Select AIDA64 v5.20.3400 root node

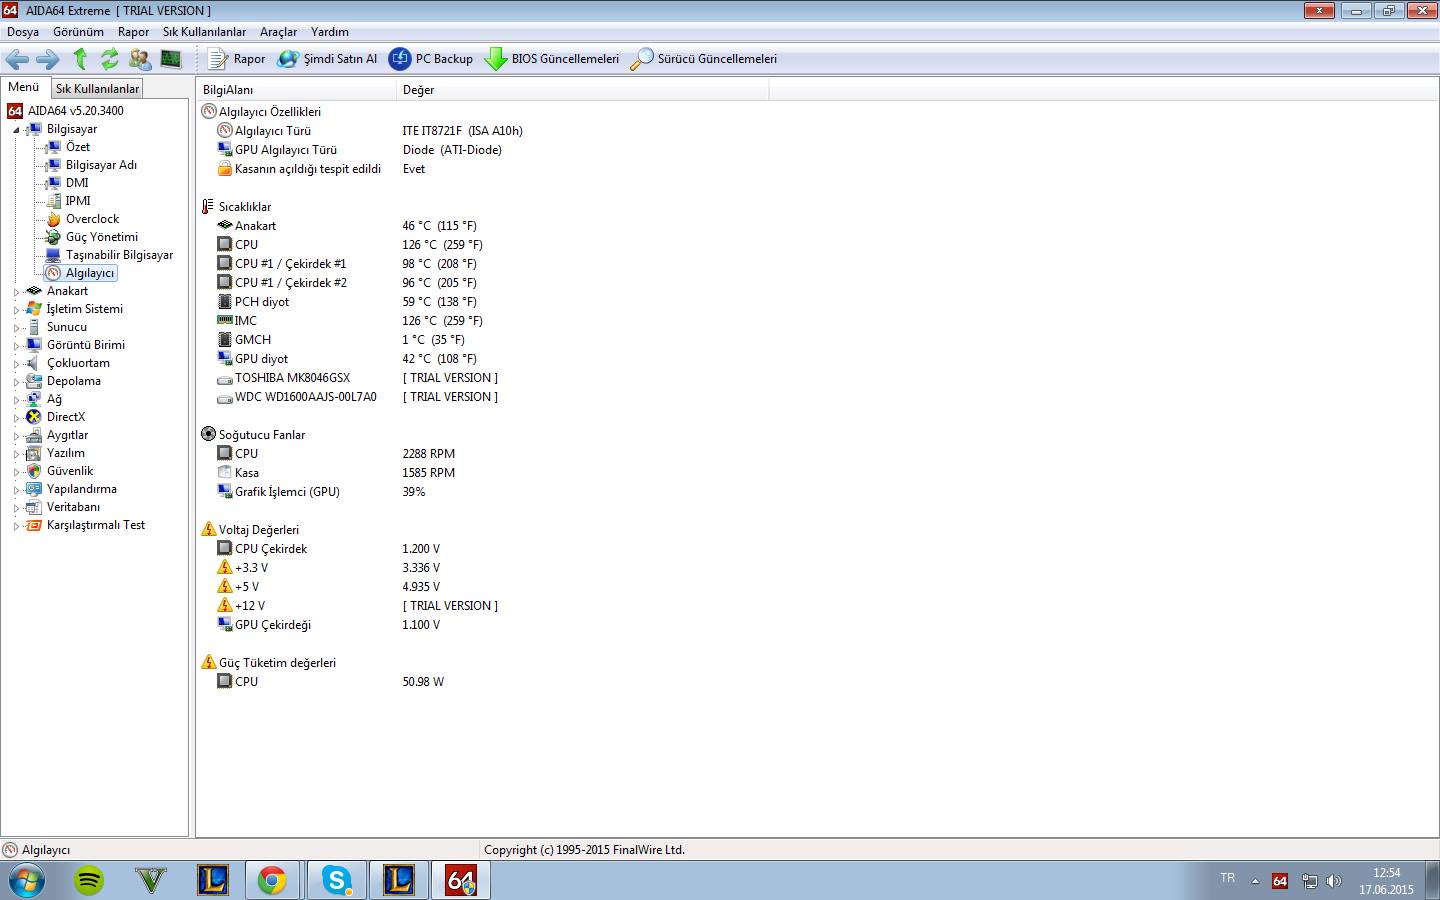pyautogui.click(x=76, y=111)
